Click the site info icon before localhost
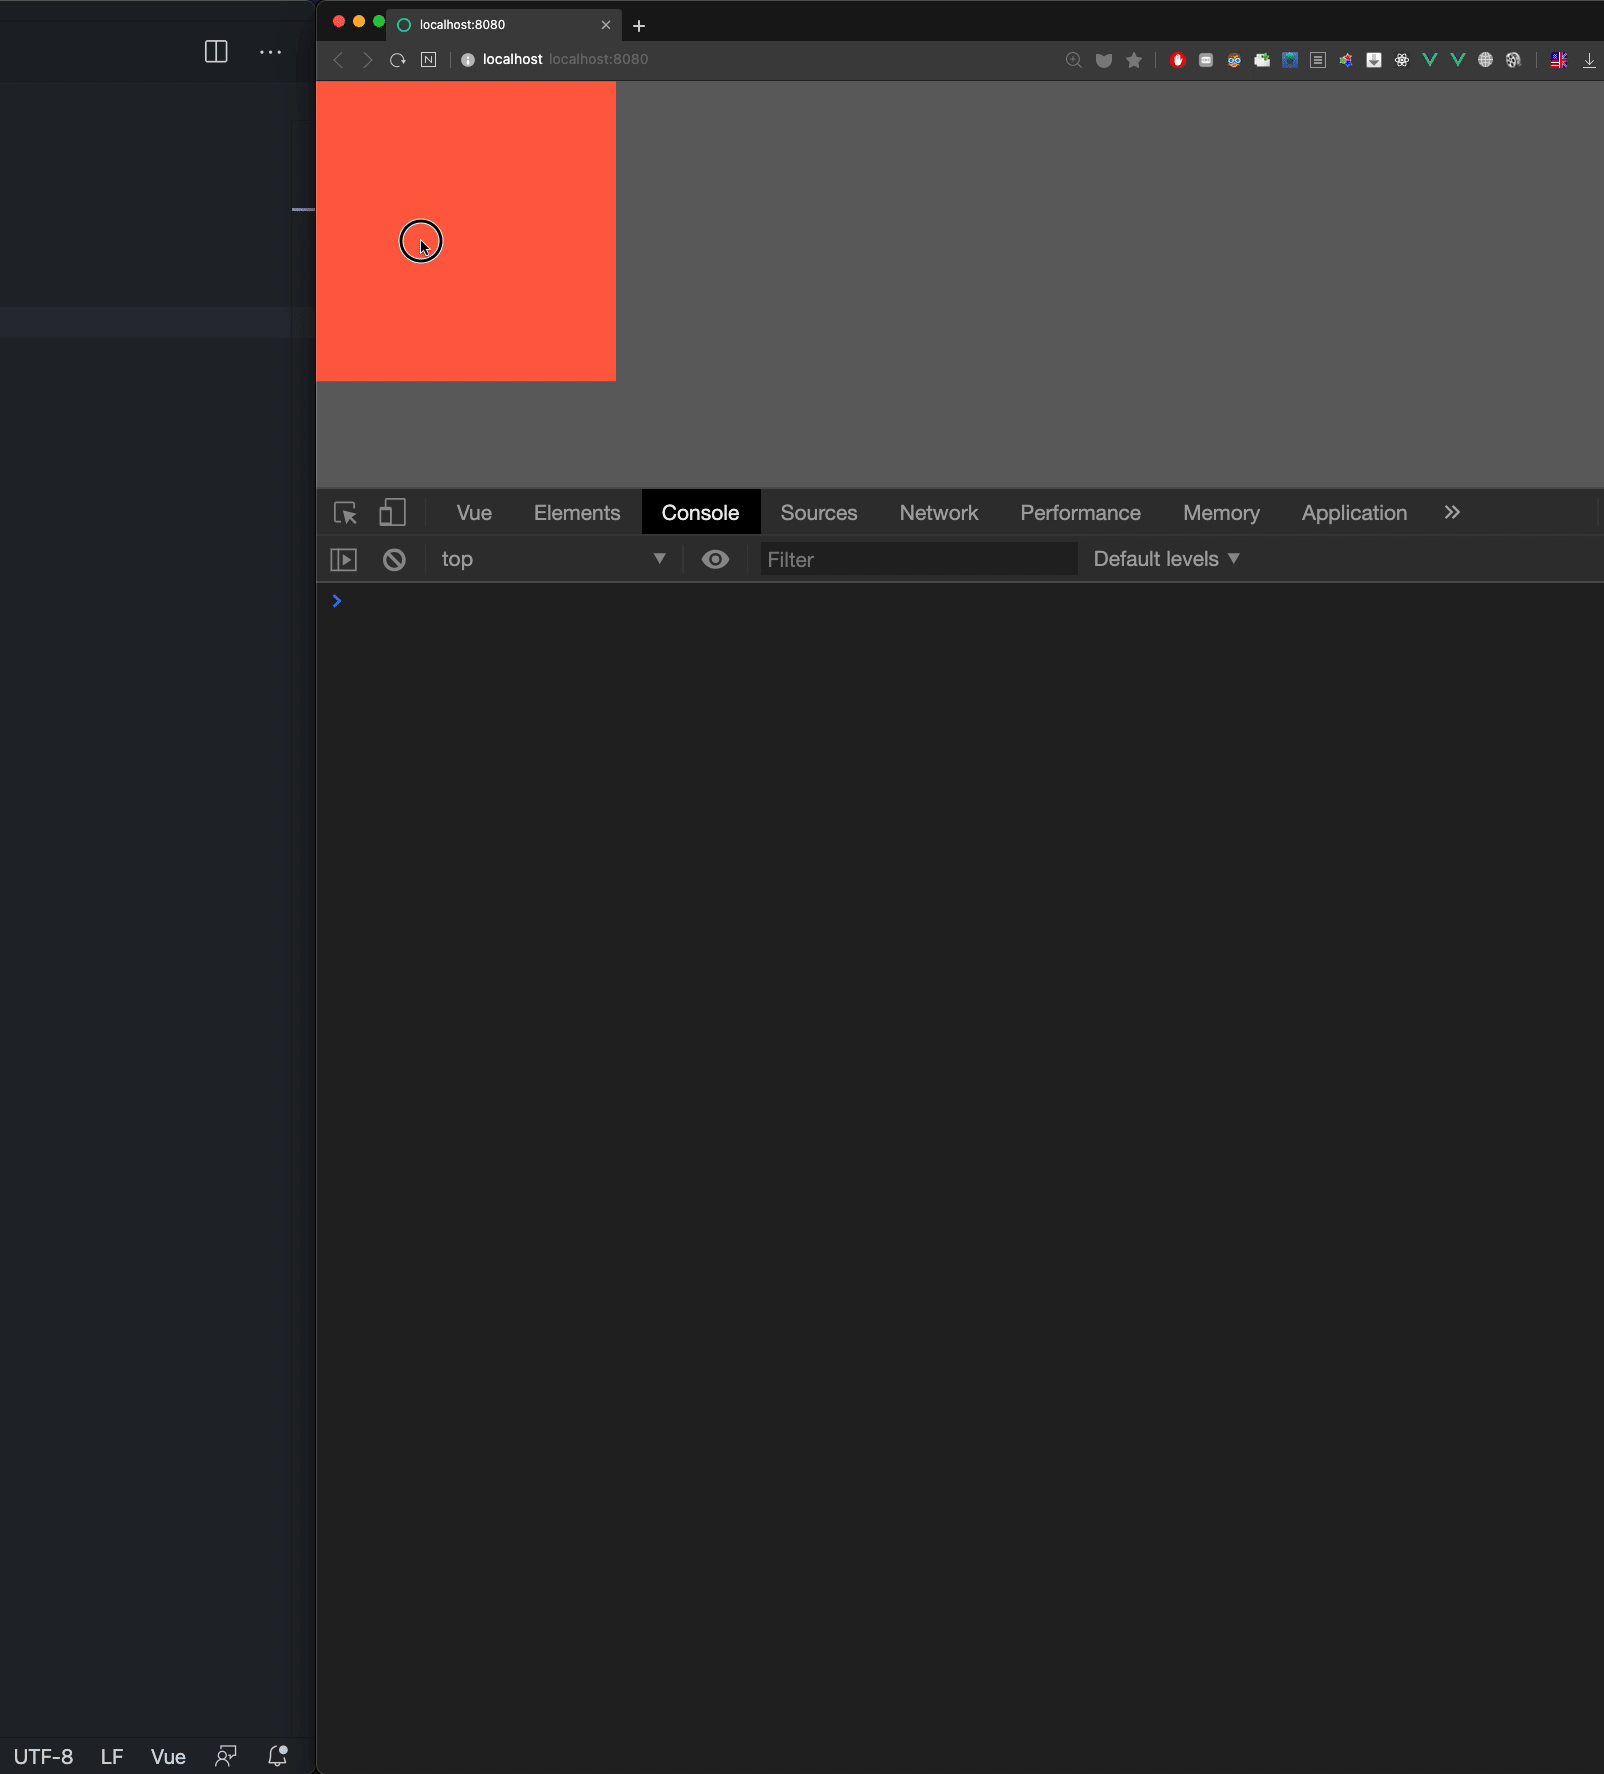The width and height of the screenshot is (1604, 1774). [x=467, y=60]
